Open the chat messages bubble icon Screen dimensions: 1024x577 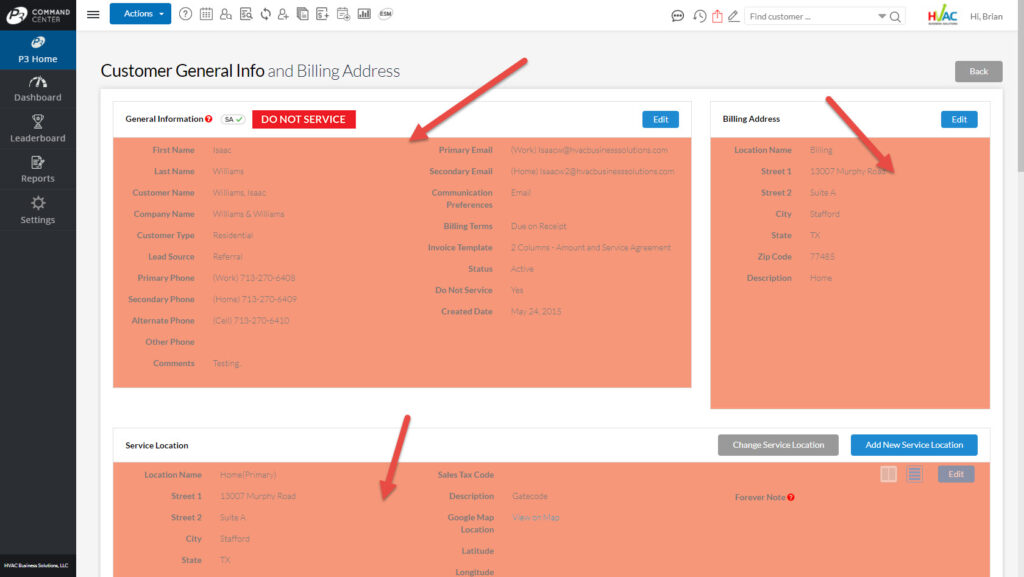(678, 16)
